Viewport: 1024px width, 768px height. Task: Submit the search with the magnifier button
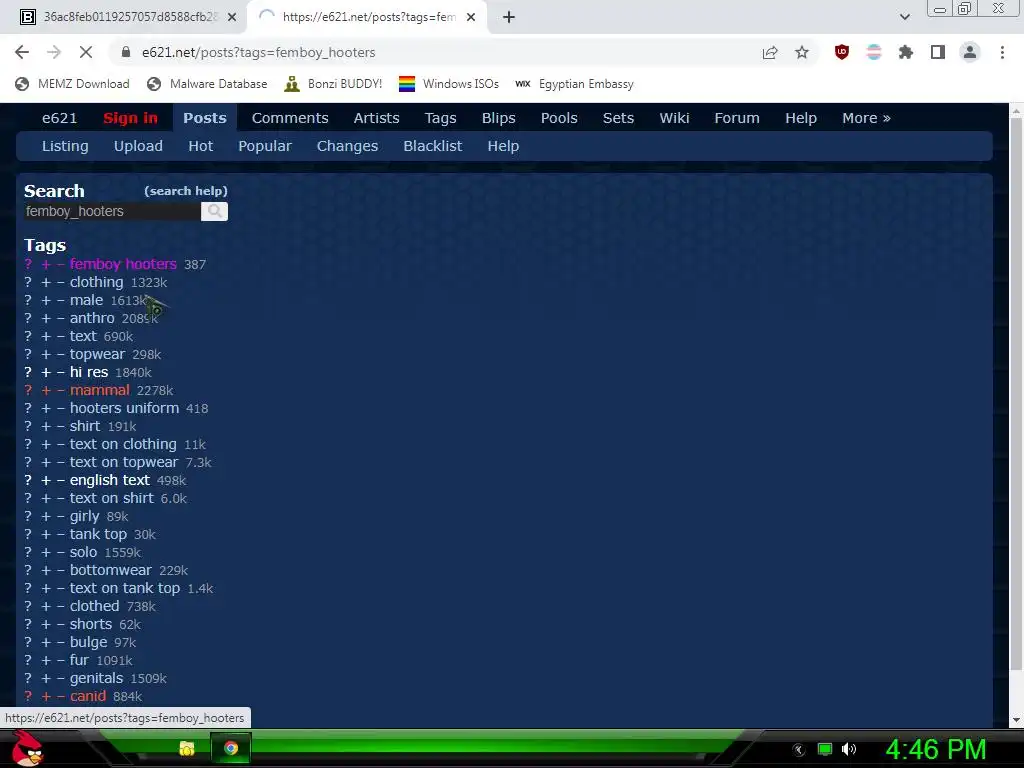(x=214, y=211)
